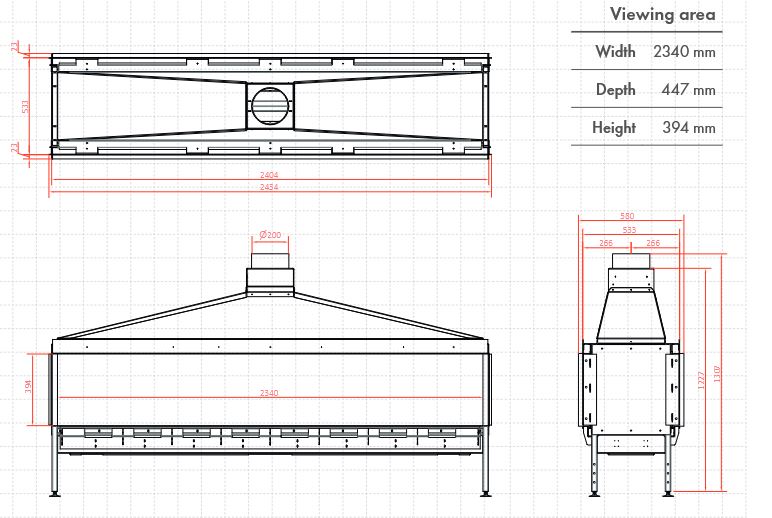This screenshot has height=518, width=772.
Task: Click the right leg foot of front view
Action: click(485, 493)
